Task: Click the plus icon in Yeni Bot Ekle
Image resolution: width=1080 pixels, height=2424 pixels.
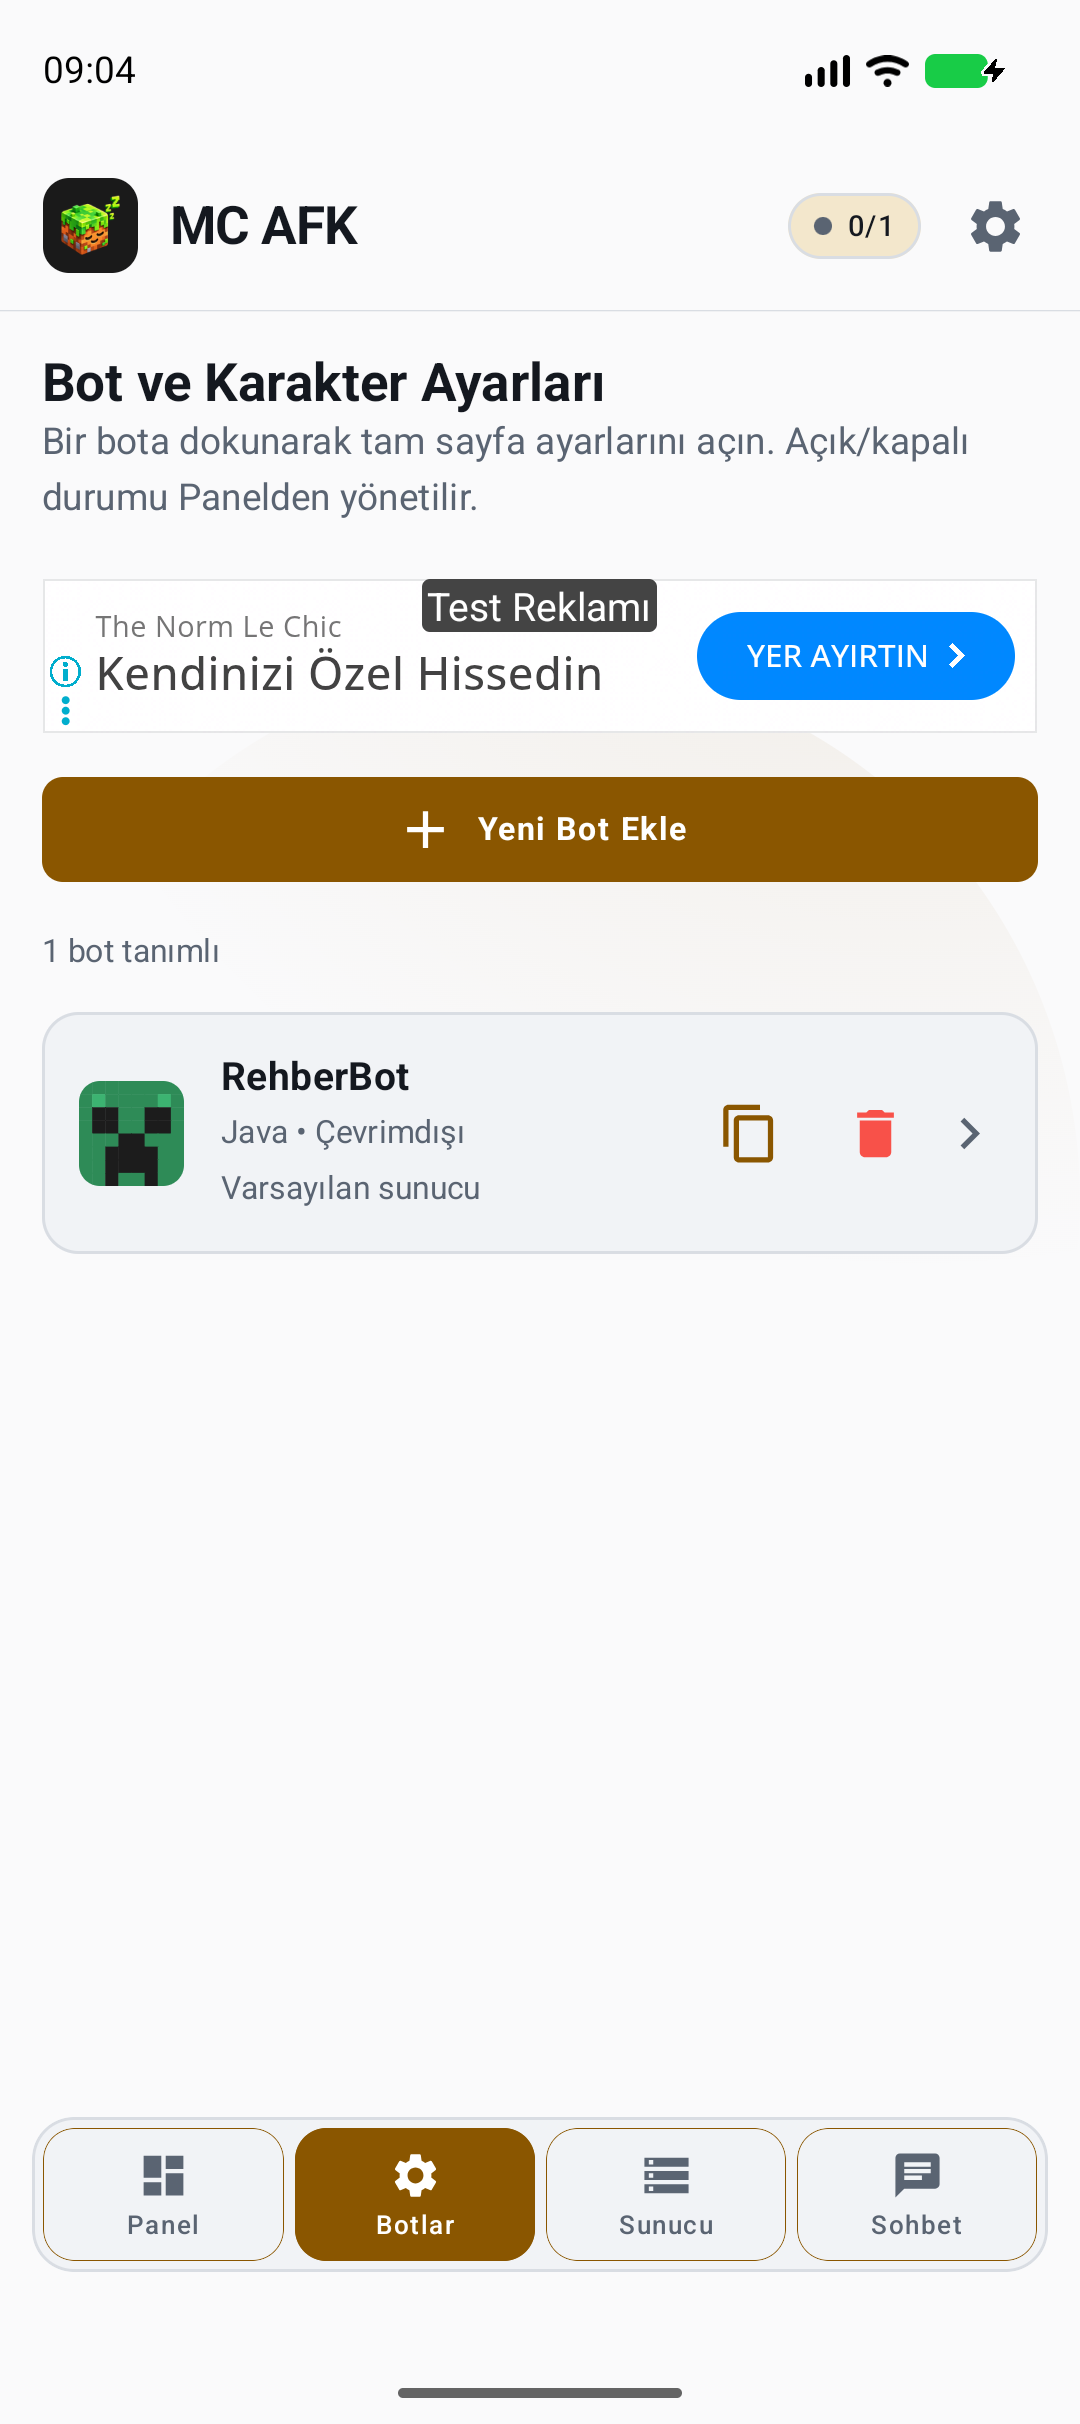Action: click(426, 829)
